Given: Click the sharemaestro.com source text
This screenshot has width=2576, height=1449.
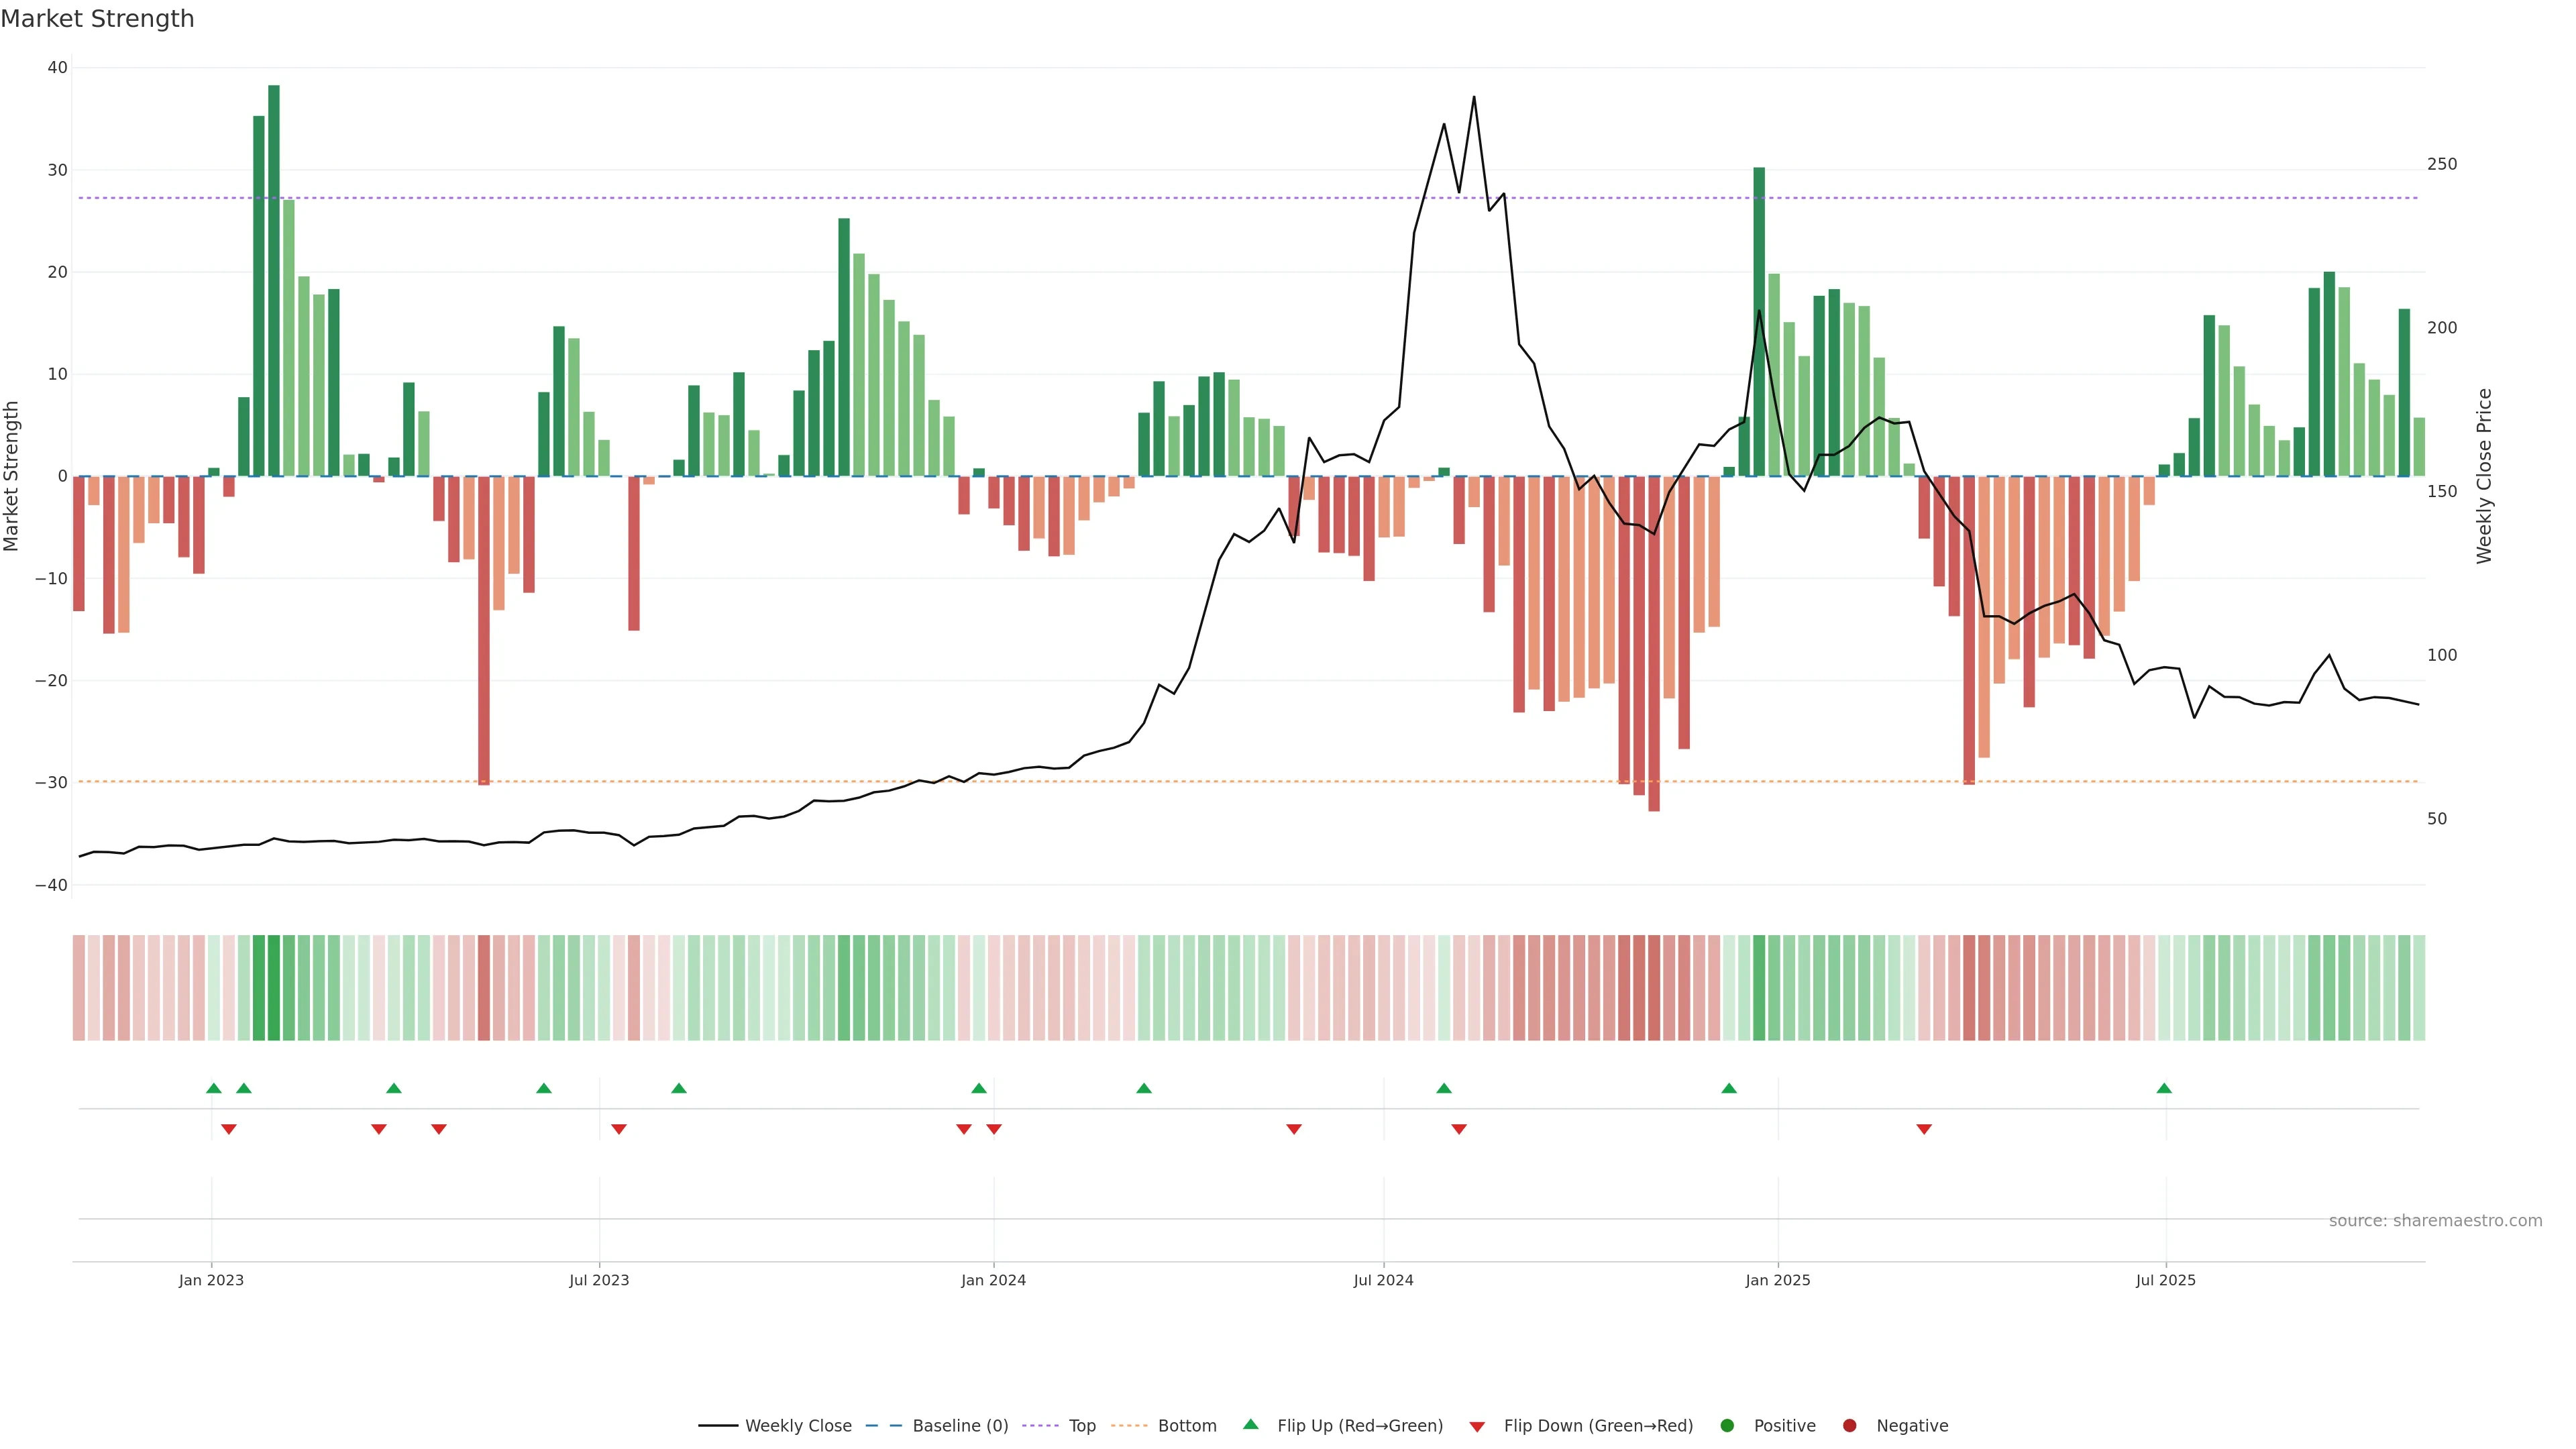Looking at the screenshot, I should tap(2435, 1221).
